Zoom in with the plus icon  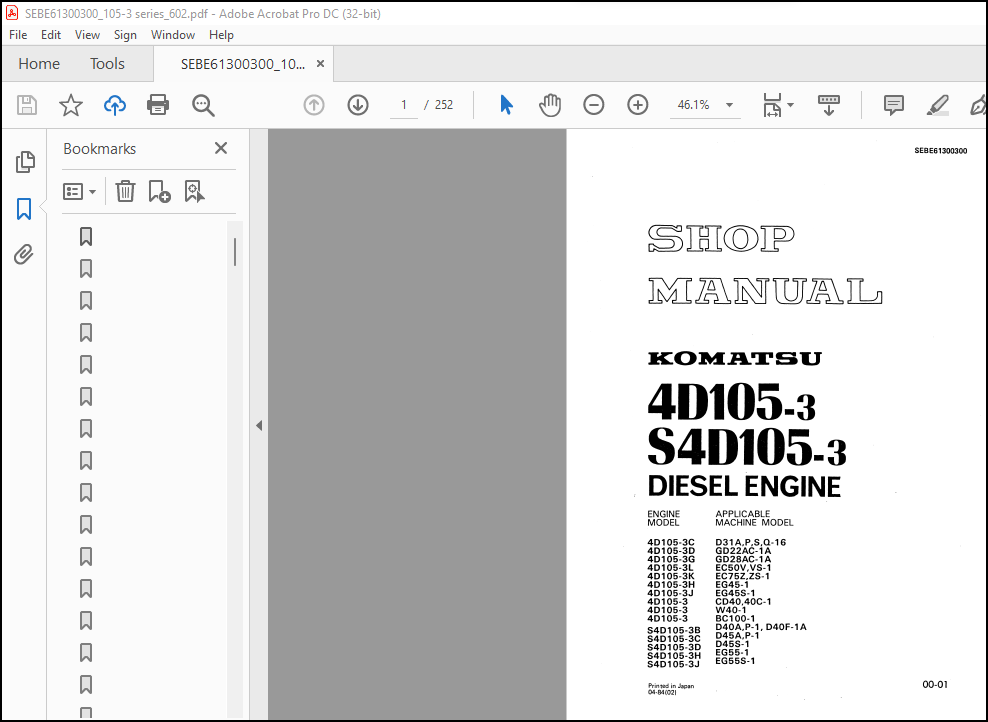638,105
